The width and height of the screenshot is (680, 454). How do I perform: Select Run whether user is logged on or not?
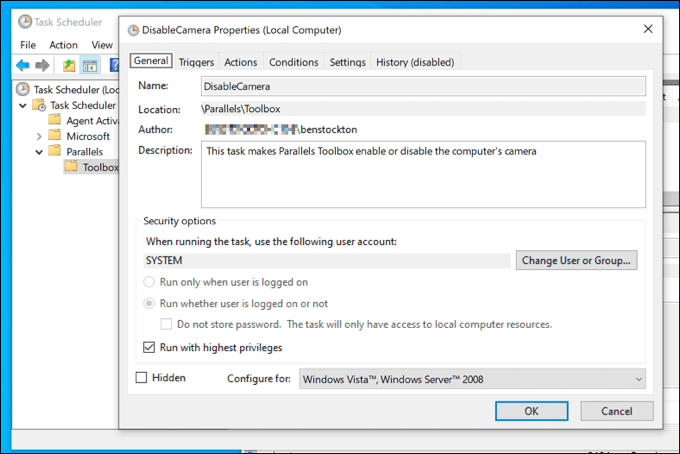[x=149, y=304]
